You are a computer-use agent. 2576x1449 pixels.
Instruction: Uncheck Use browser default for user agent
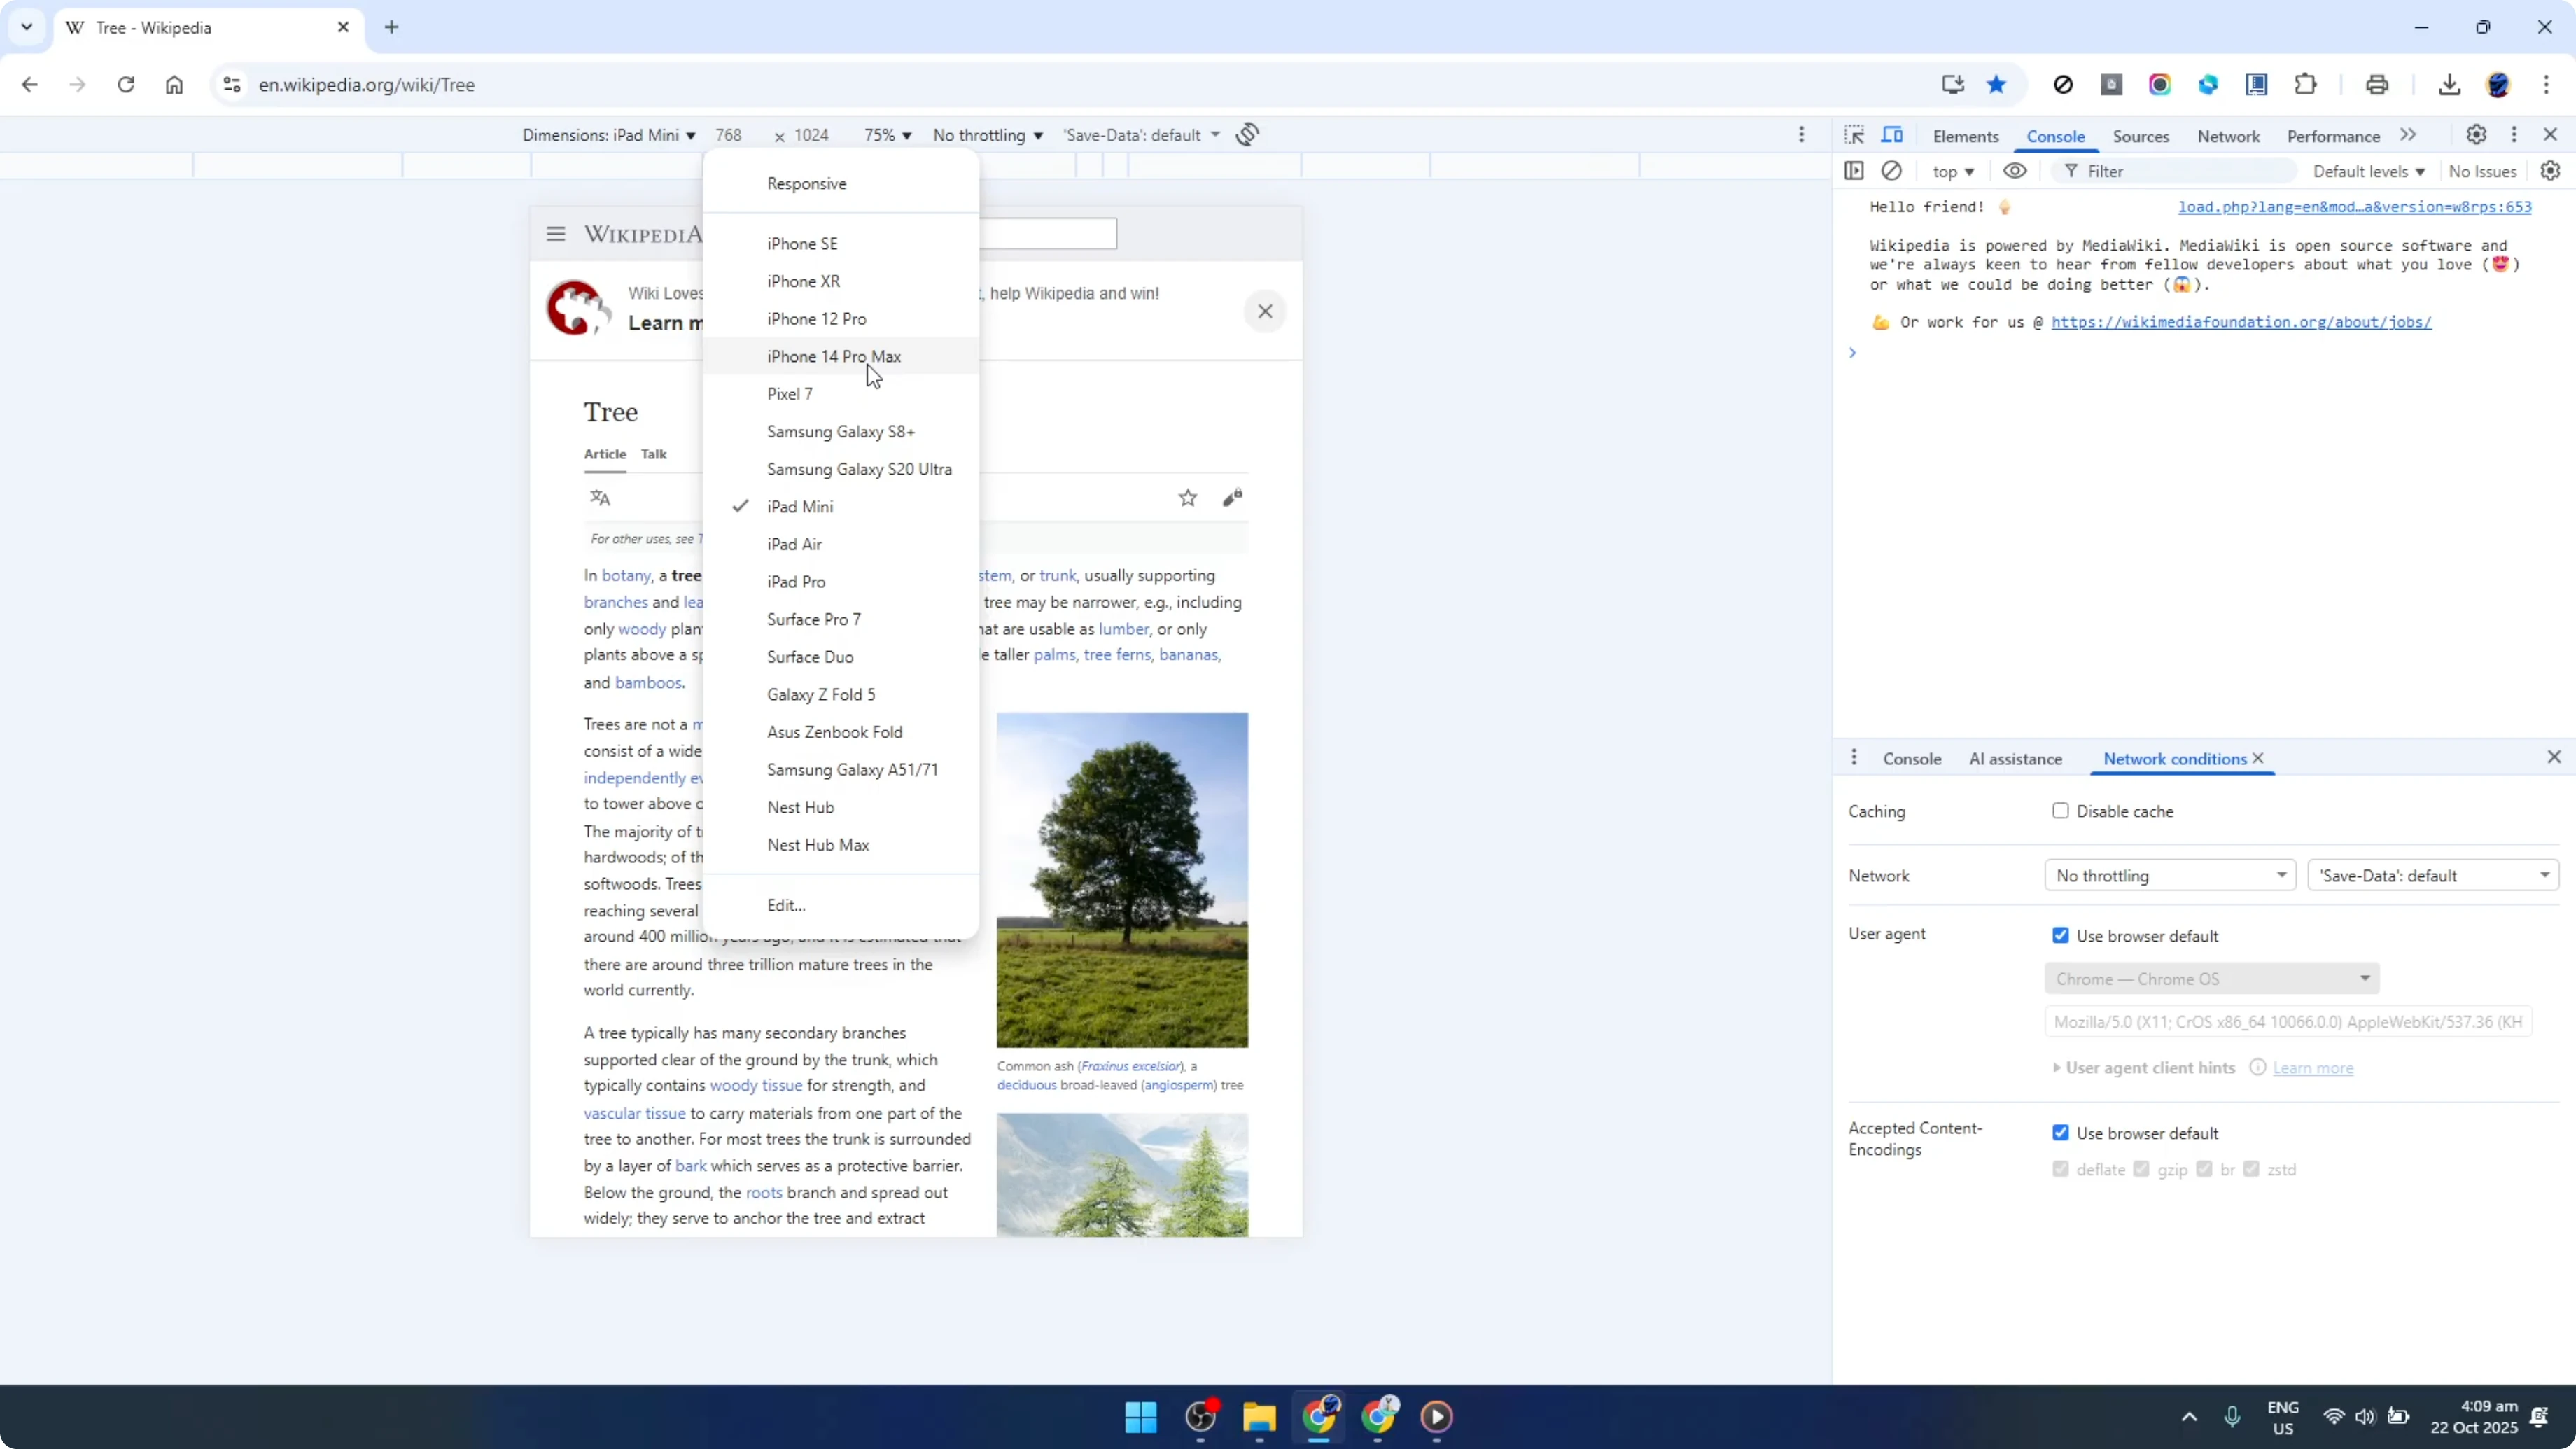click(2060, 934)
